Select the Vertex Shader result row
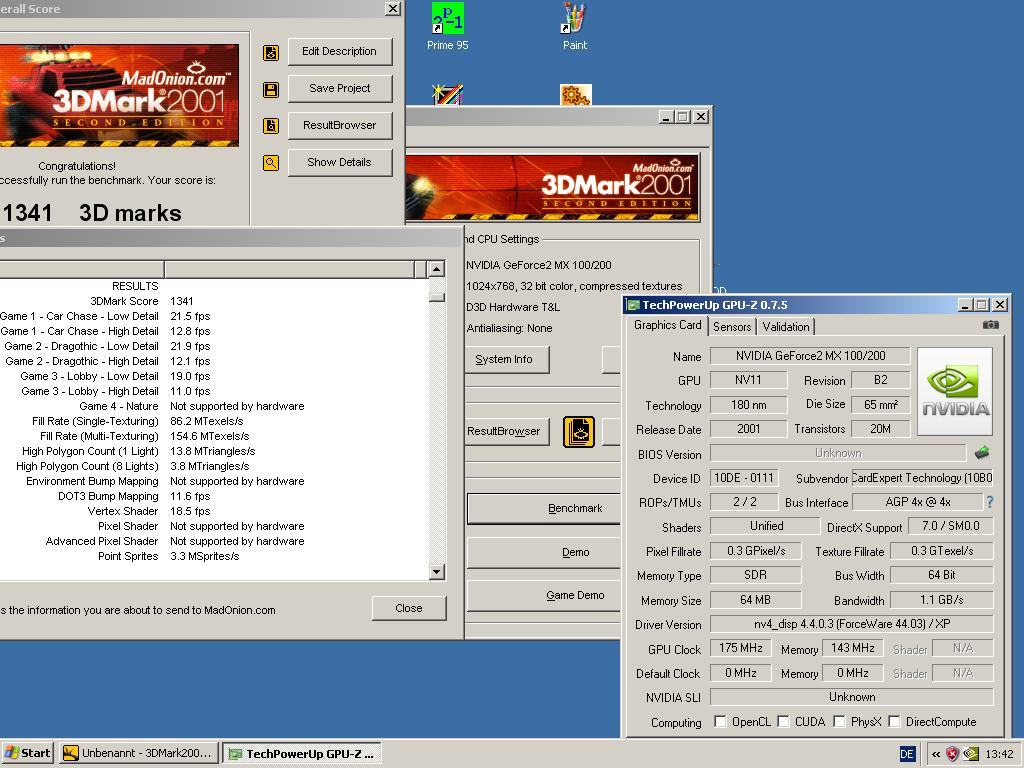 tap(214, 511)
